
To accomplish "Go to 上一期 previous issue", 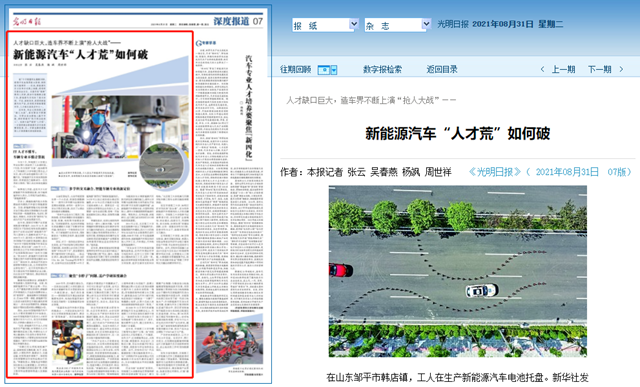I will [x=563, y=69].
